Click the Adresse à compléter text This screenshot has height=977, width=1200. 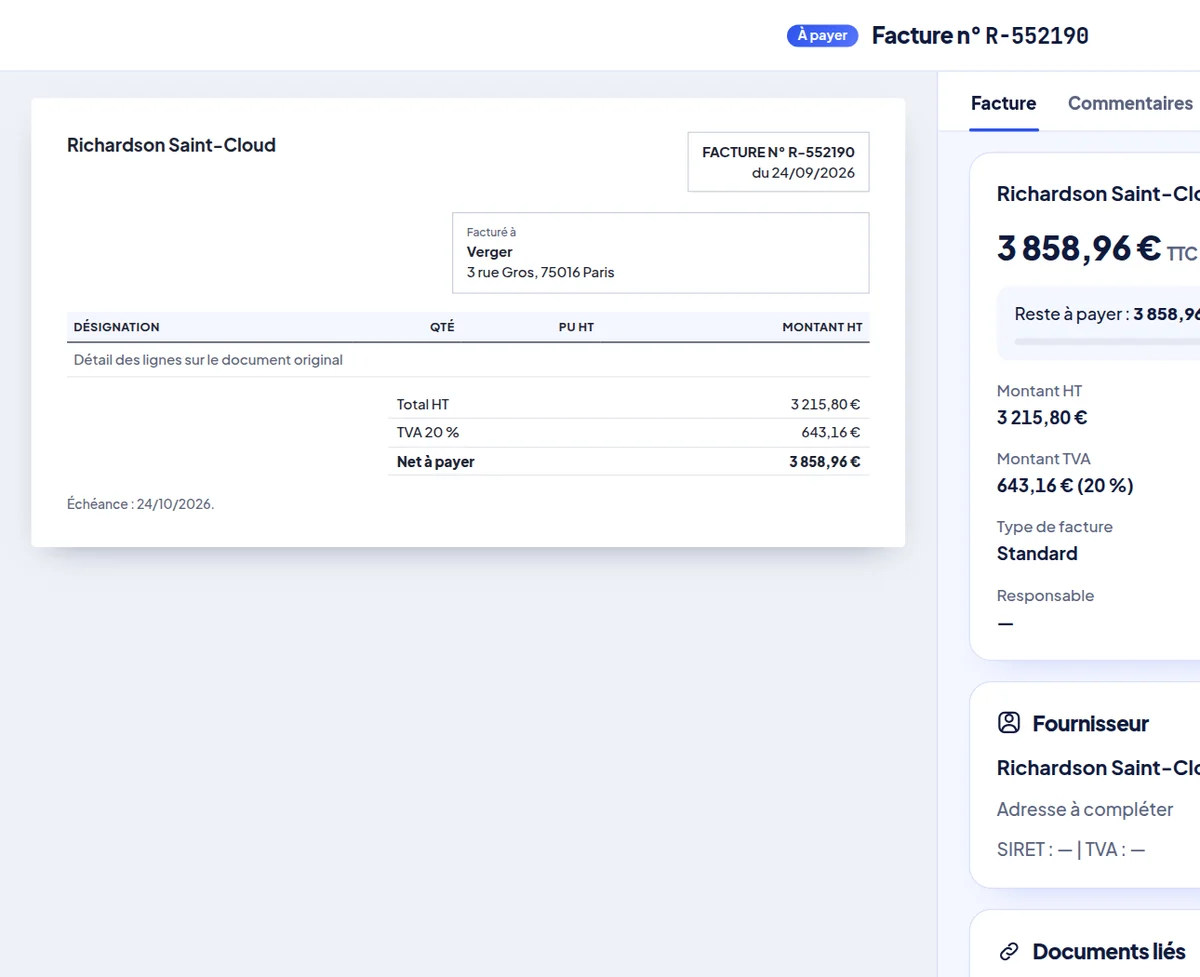pos(1085,809)
